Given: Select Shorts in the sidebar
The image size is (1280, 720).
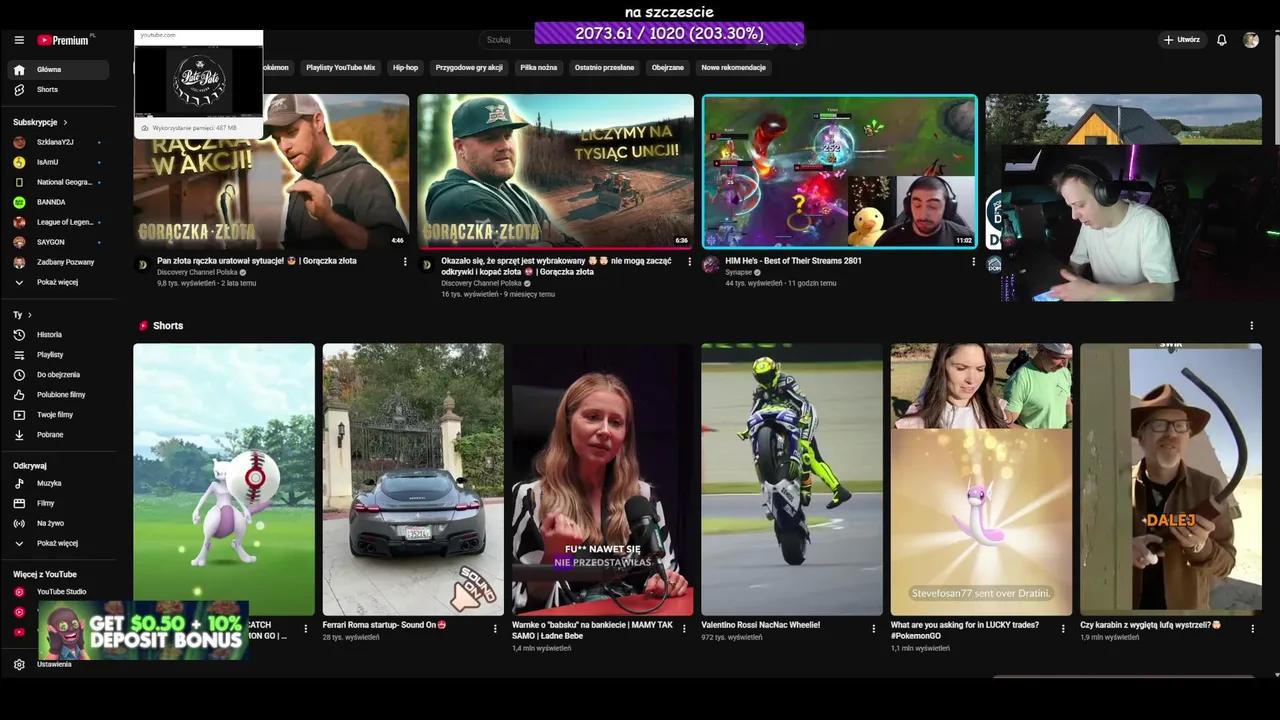Looking at the screenshot, I should tap(48, 89).
